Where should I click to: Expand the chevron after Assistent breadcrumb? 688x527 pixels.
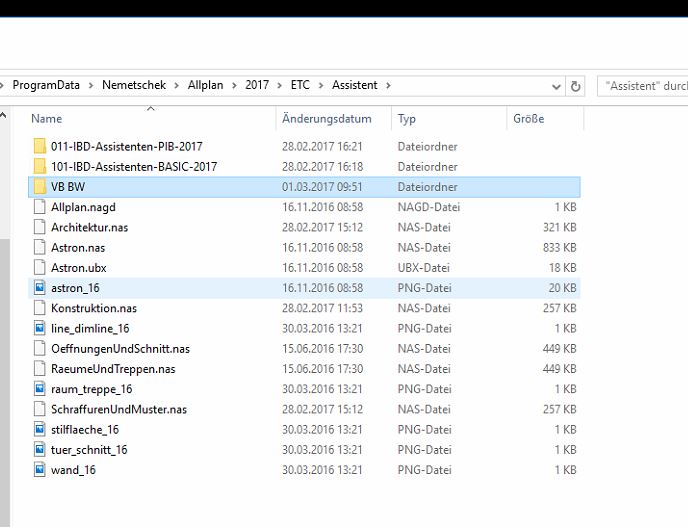click(388, 86)
